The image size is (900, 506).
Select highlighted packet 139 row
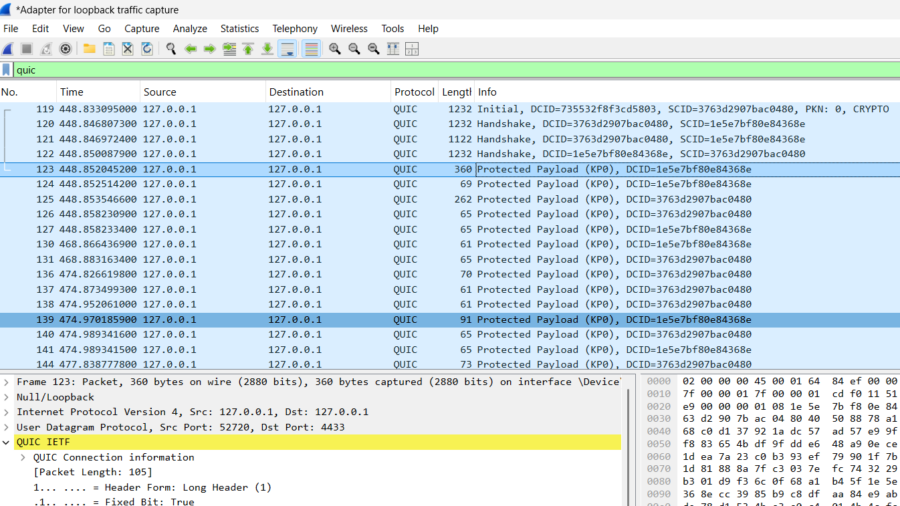click(450, 320)
